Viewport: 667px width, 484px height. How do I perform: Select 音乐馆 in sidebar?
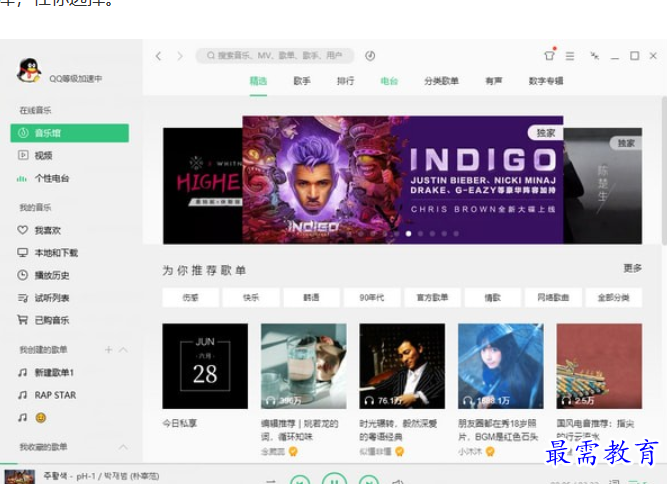pyautogui.click(x=70, y=133)
